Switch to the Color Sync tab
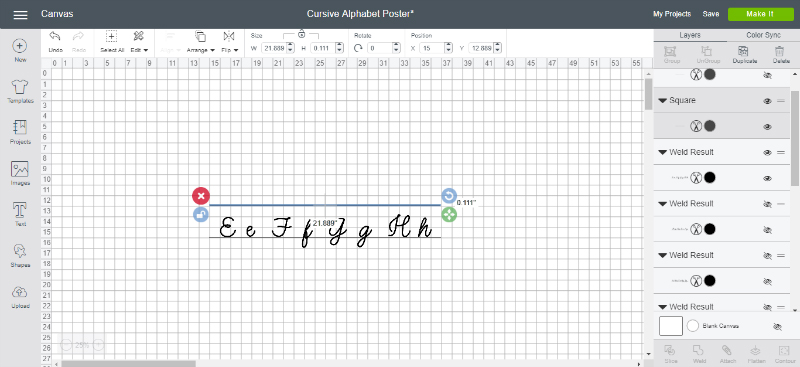800x367 pixels. (763, 35)
